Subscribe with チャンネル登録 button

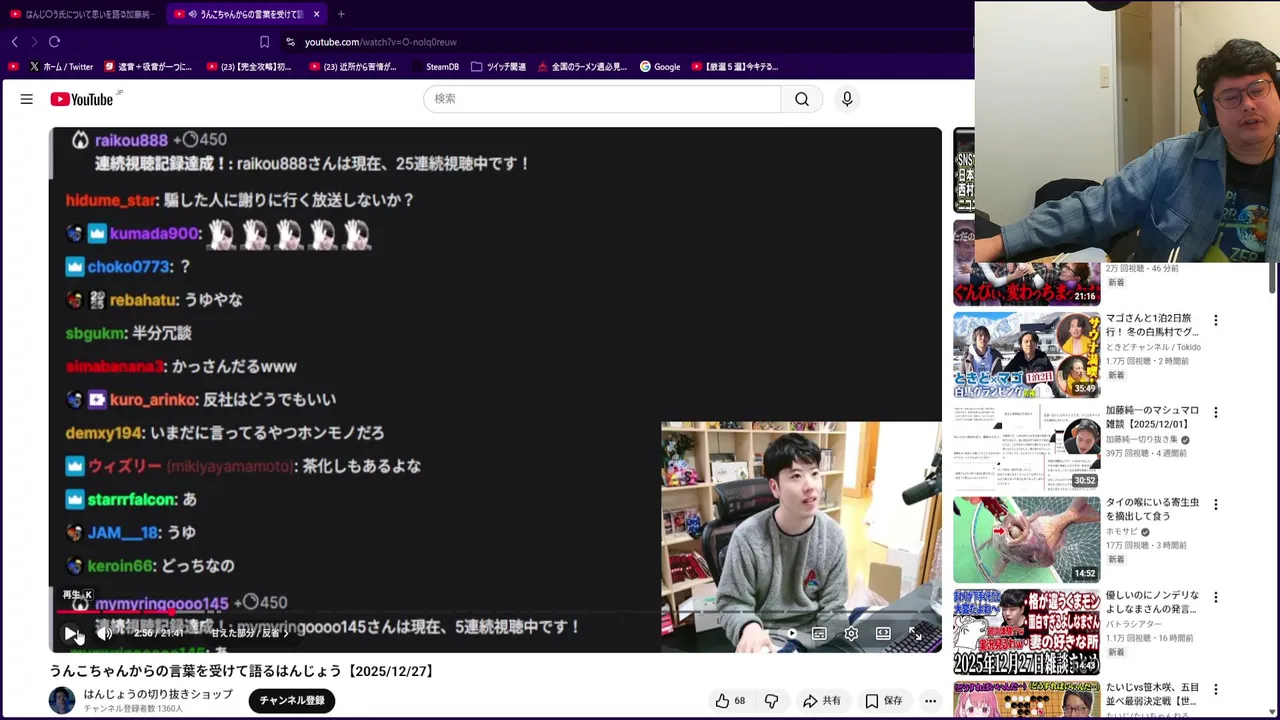(292, 701)
